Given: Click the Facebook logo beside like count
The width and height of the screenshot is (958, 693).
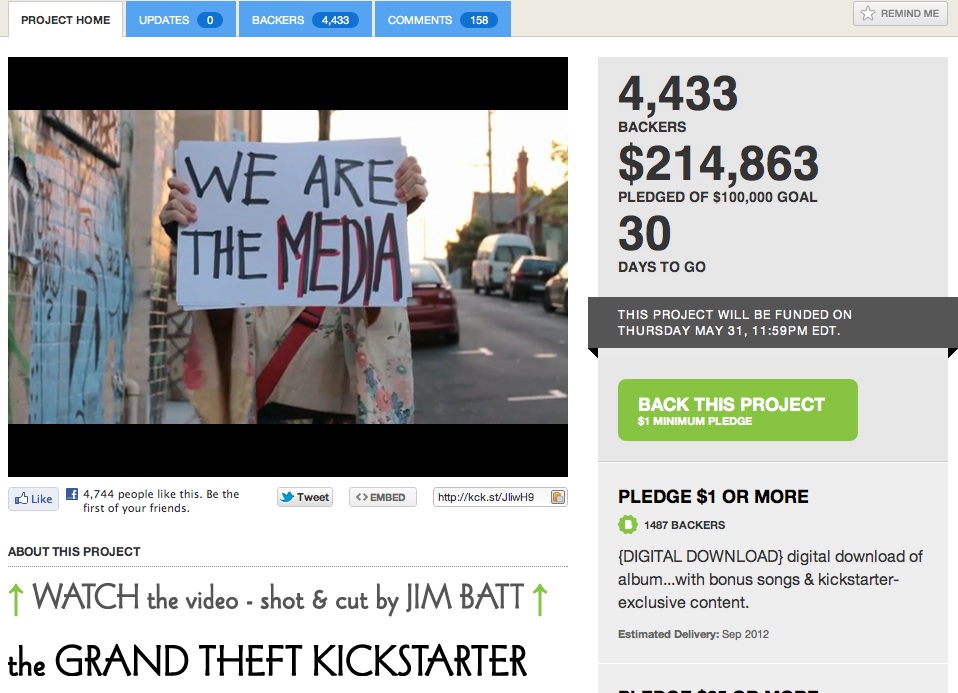Looking at the screenshot, I should coord(72,494).
